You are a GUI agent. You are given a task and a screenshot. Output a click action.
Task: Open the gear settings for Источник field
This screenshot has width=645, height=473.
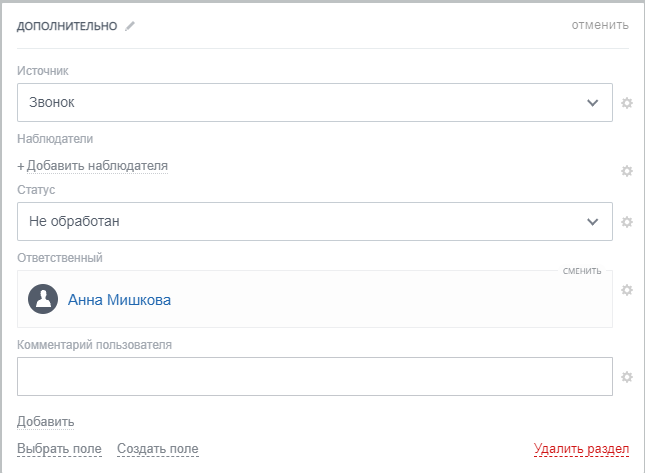(627, 103)
